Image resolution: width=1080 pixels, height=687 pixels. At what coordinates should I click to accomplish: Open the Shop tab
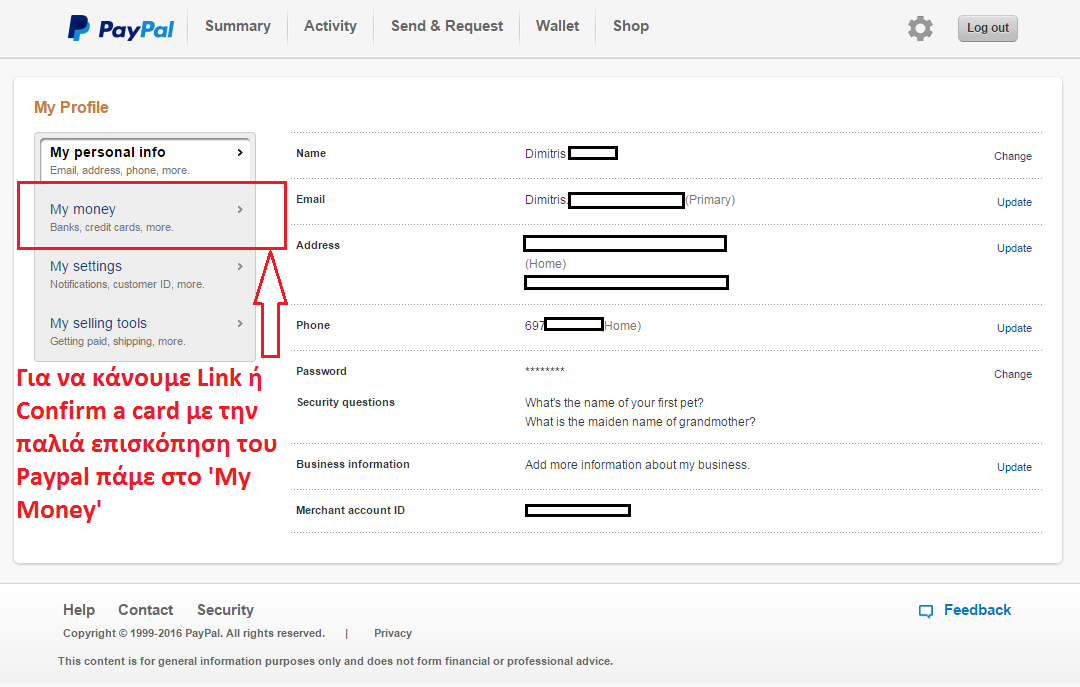pyautogui.click(x=631, y=26)
